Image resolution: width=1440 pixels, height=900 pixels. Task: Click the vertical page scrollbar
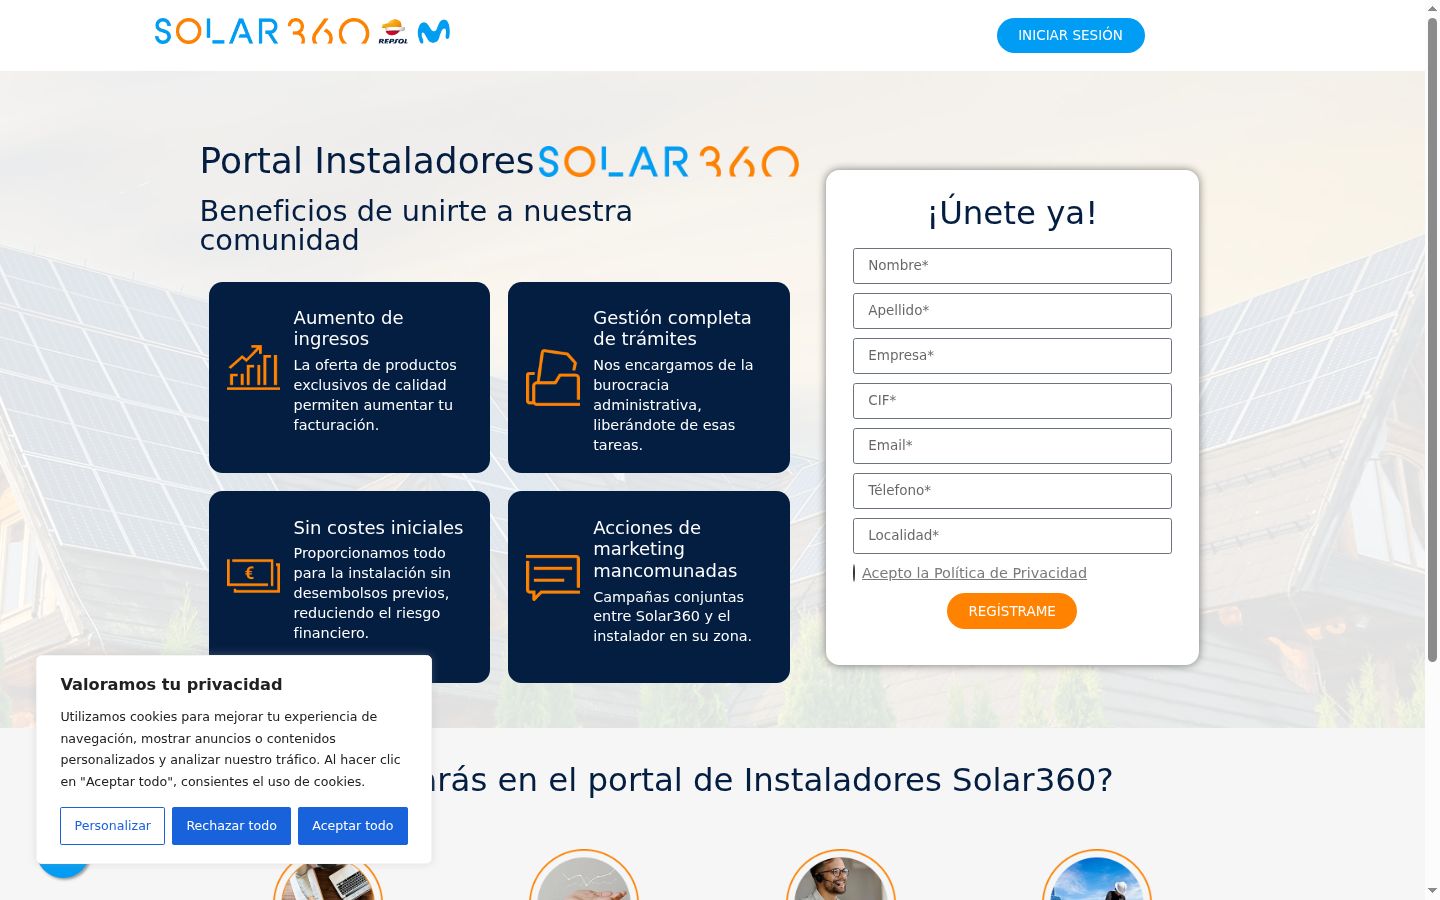tap(1432, 340)
